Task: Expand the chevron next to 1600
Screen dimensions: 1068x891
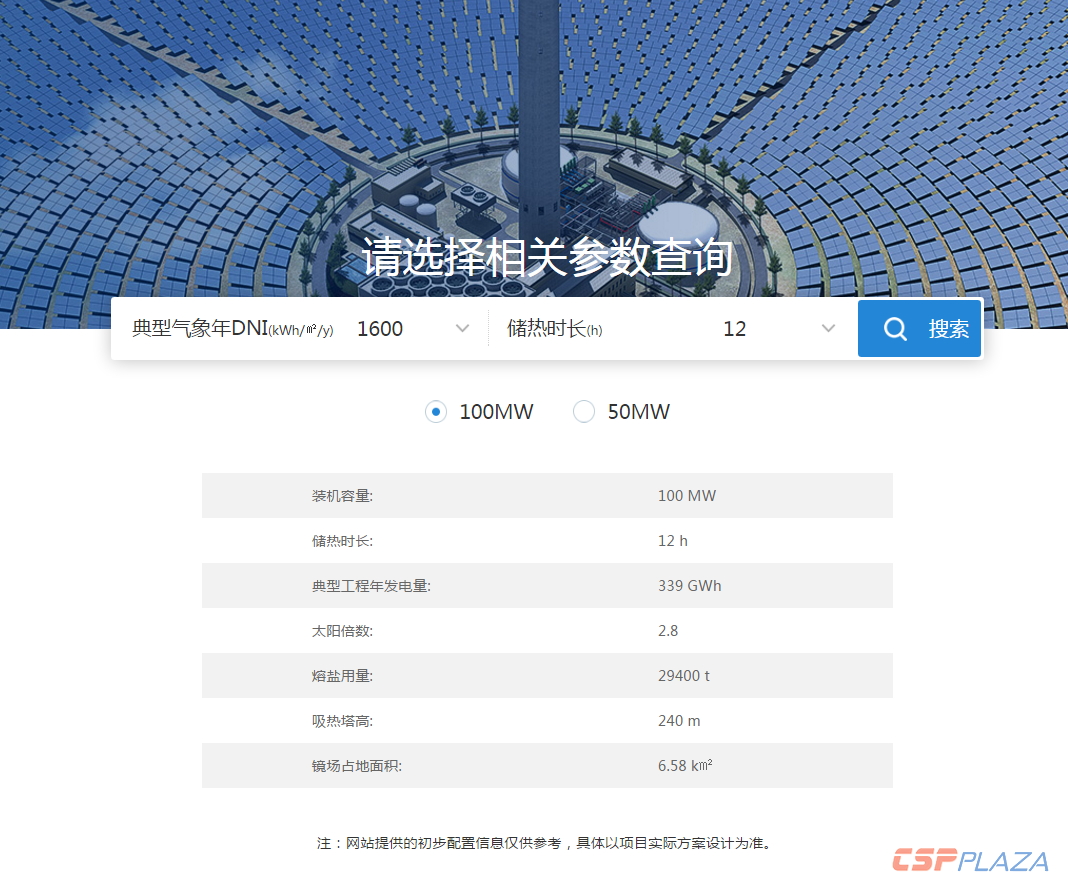Action: point(462,328)
